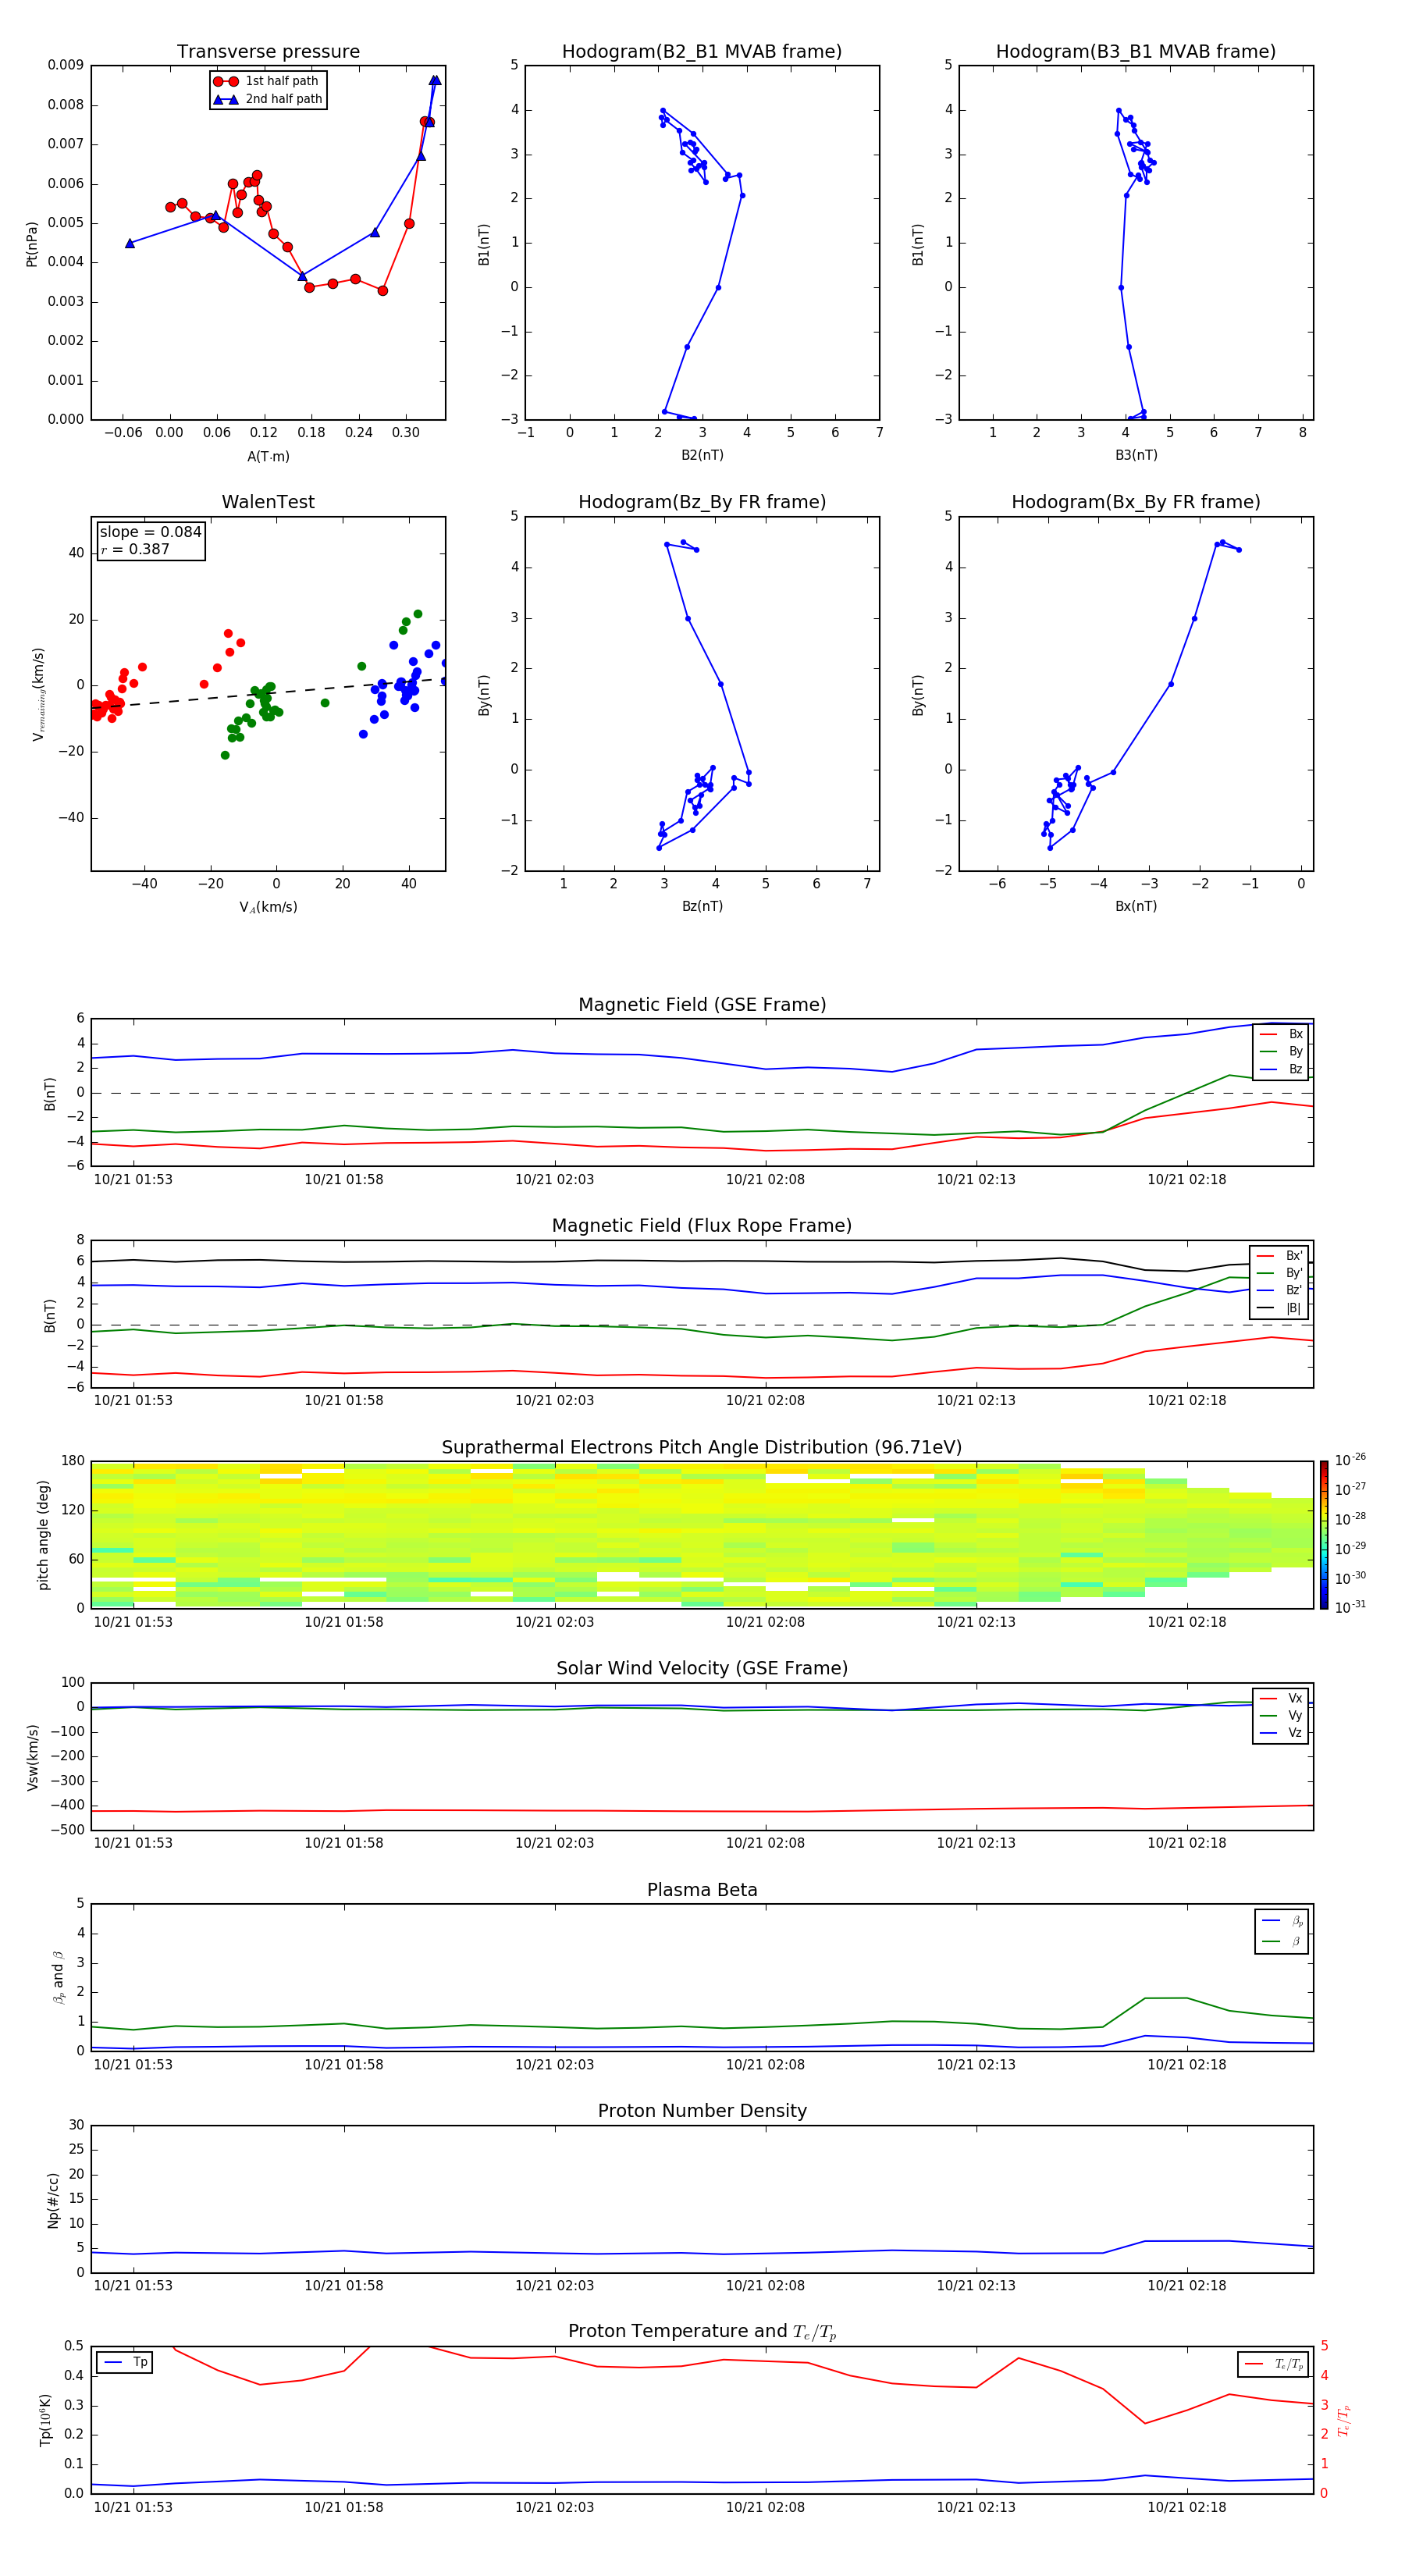This screenshot has width=1405, height=2576.
Task: Select the "V_remaining(km/s)" y-axis label
Action: tap(38, 694)
